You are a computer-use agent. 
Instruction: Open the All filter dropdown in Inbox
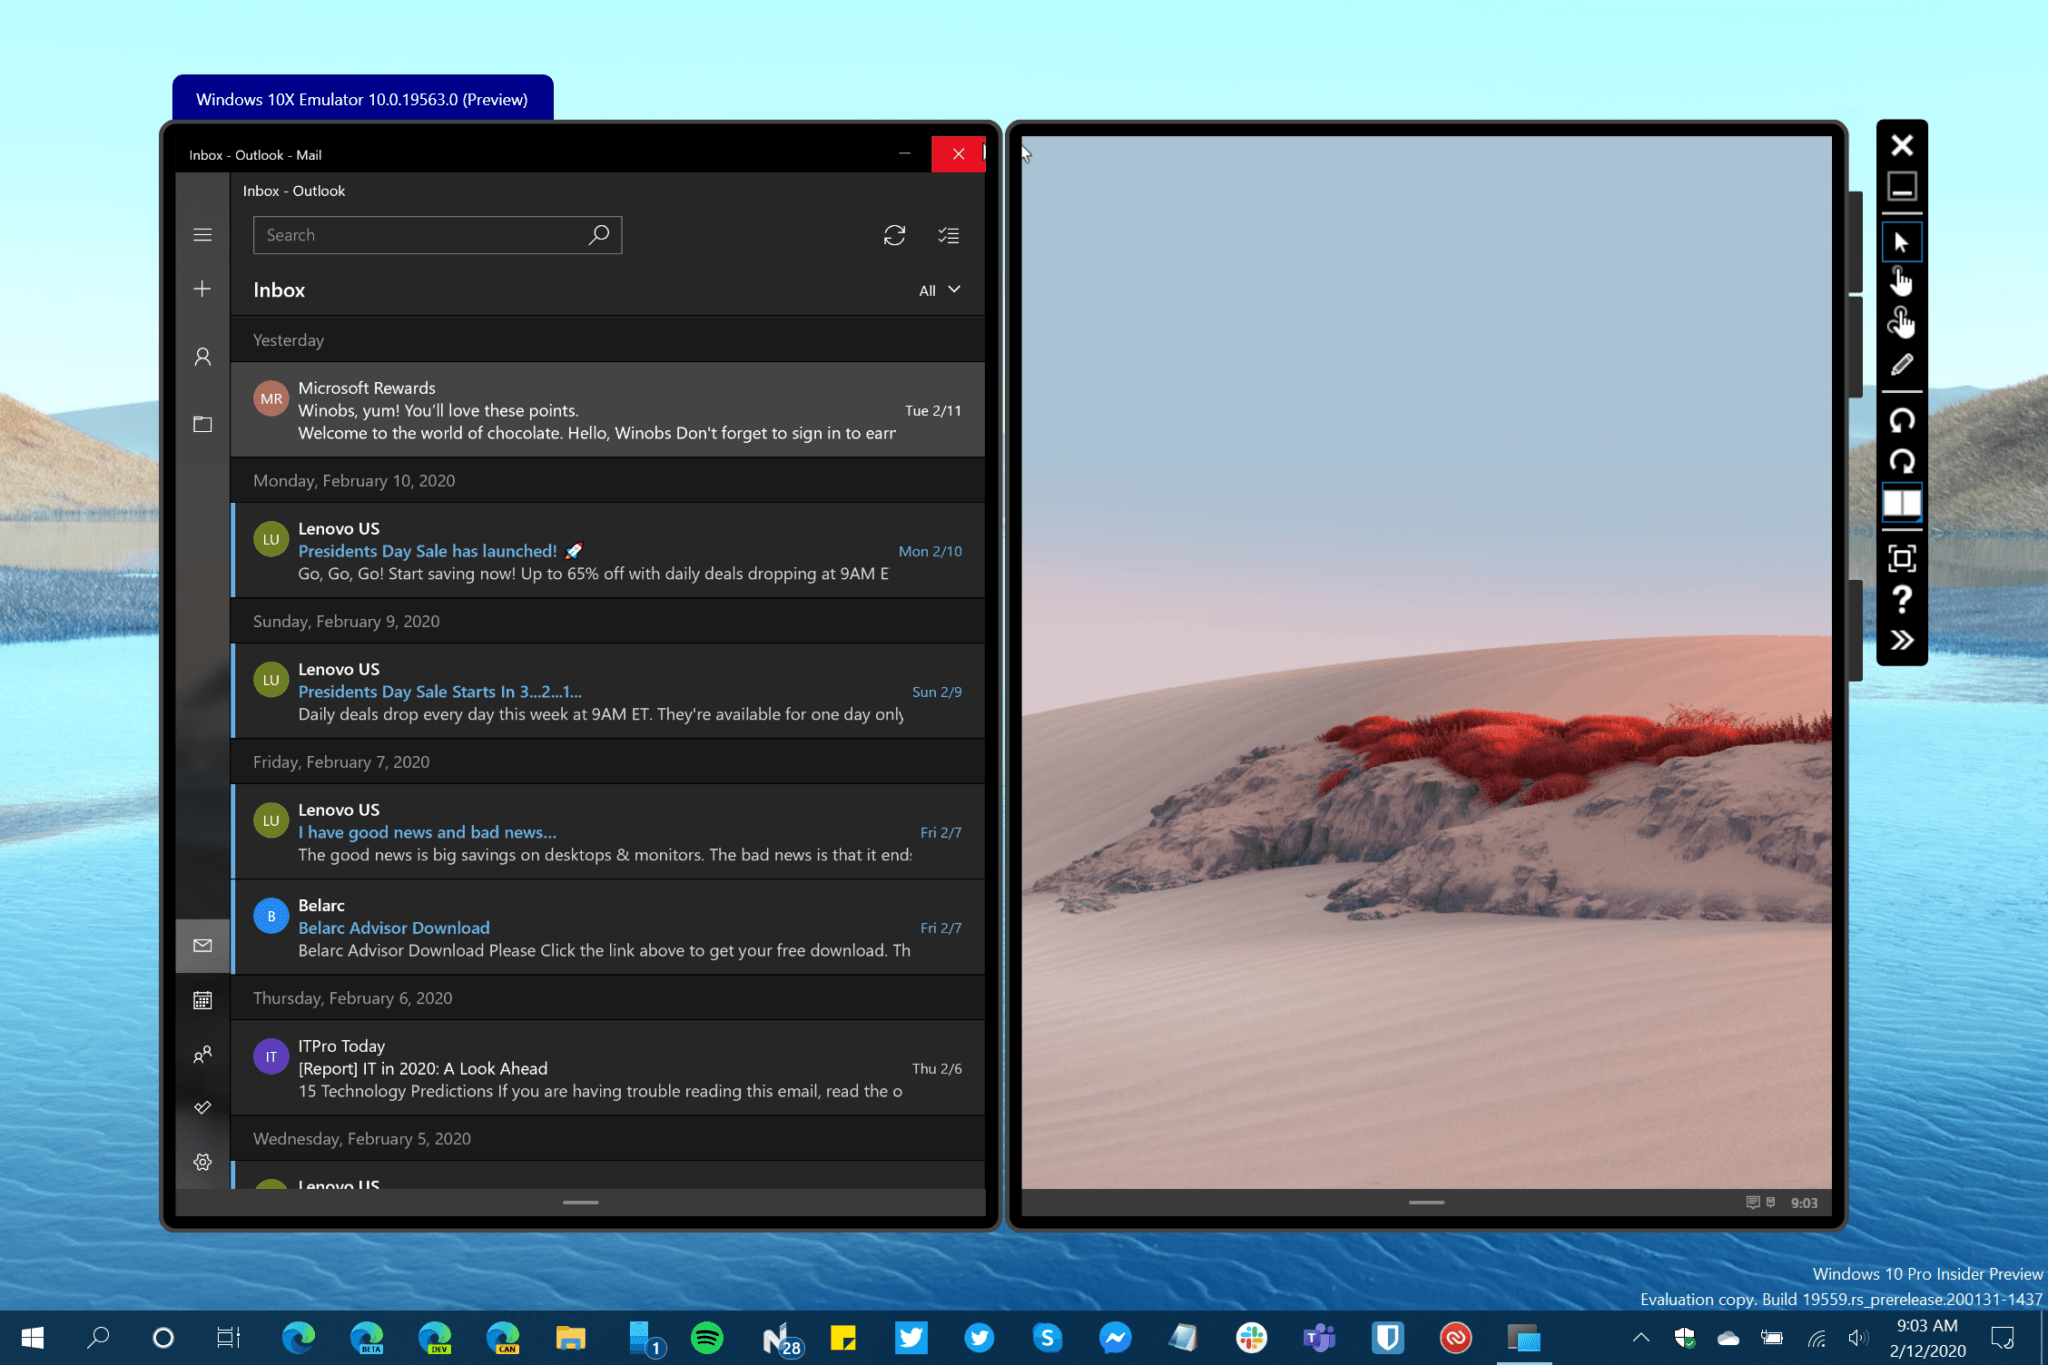pos(938,290)
